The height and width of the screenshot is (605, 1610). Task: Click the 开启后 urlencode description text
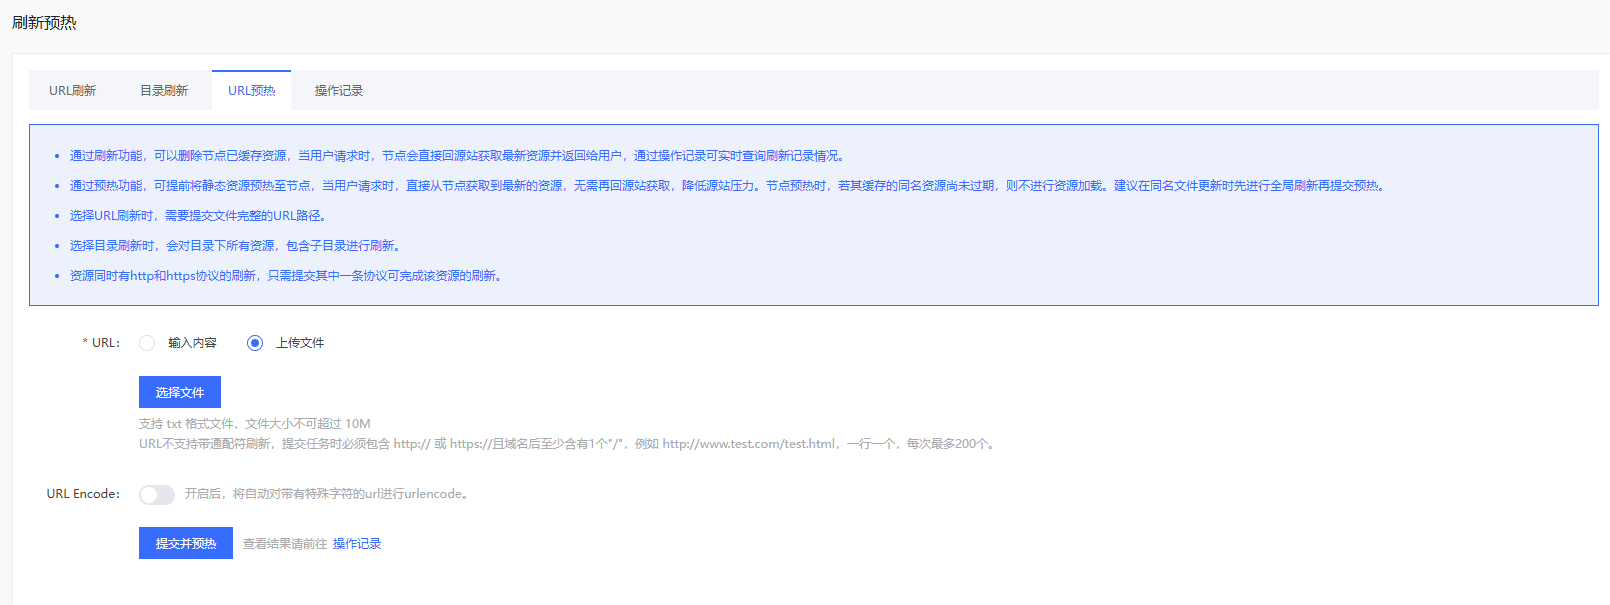(326, 494)
